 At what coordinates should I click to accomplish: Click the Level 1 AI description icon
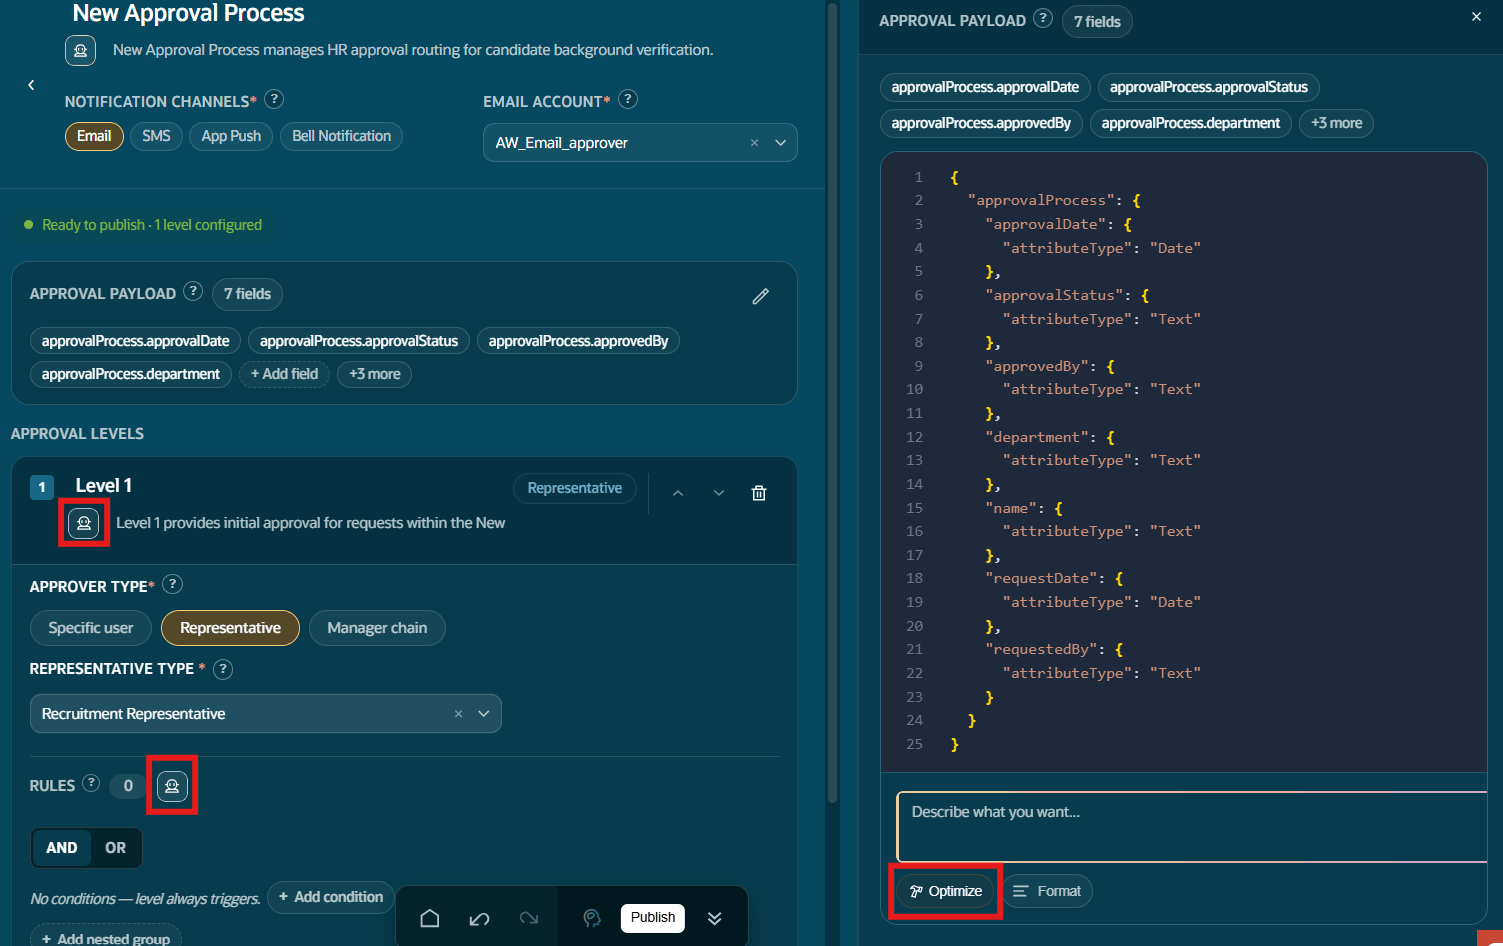pyautogui.click(x=84, y=522)
